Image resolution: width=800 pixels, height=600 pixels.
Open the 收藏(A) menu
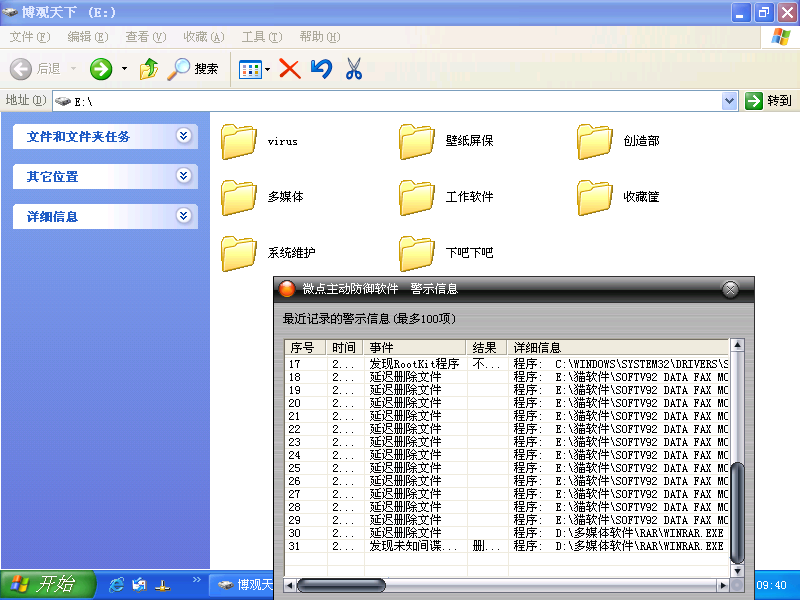pos(204,37)
